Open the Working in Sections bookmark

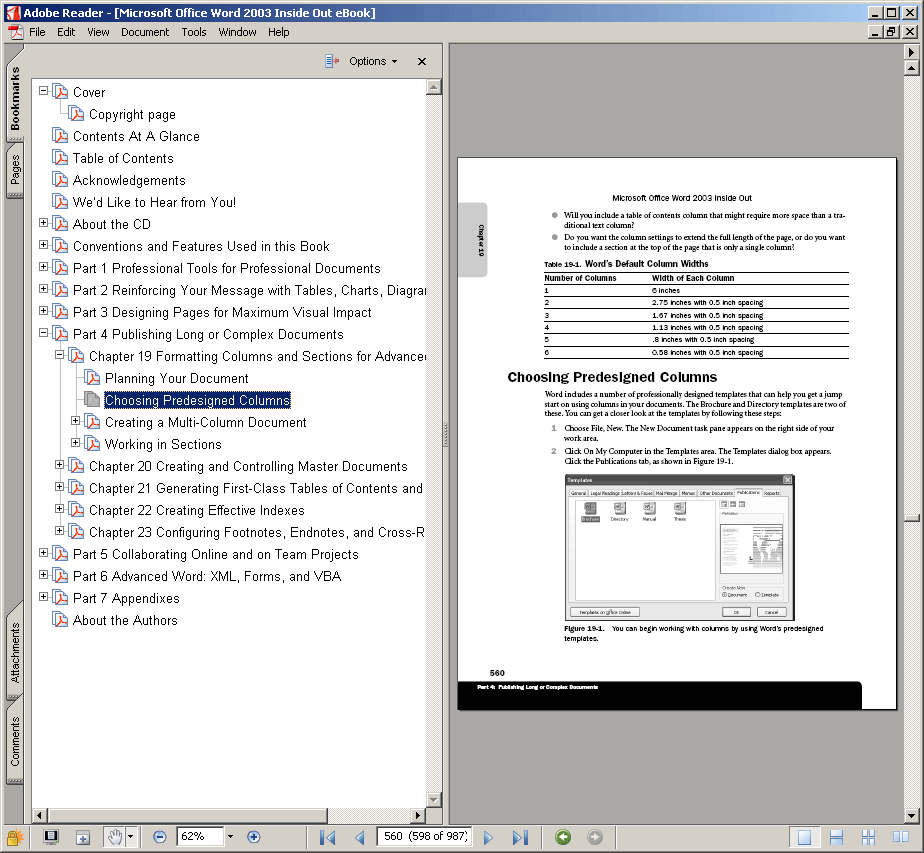point(163,444)
